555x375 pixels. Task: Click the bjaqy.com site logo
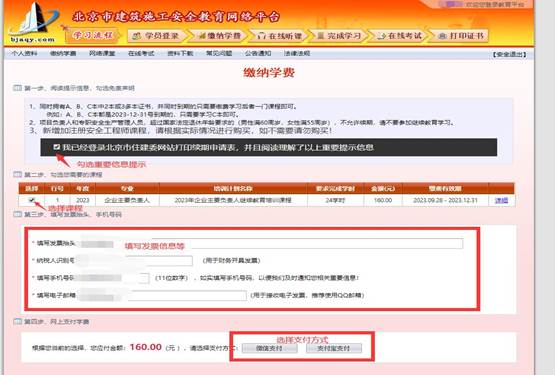[x=34, y=23]
